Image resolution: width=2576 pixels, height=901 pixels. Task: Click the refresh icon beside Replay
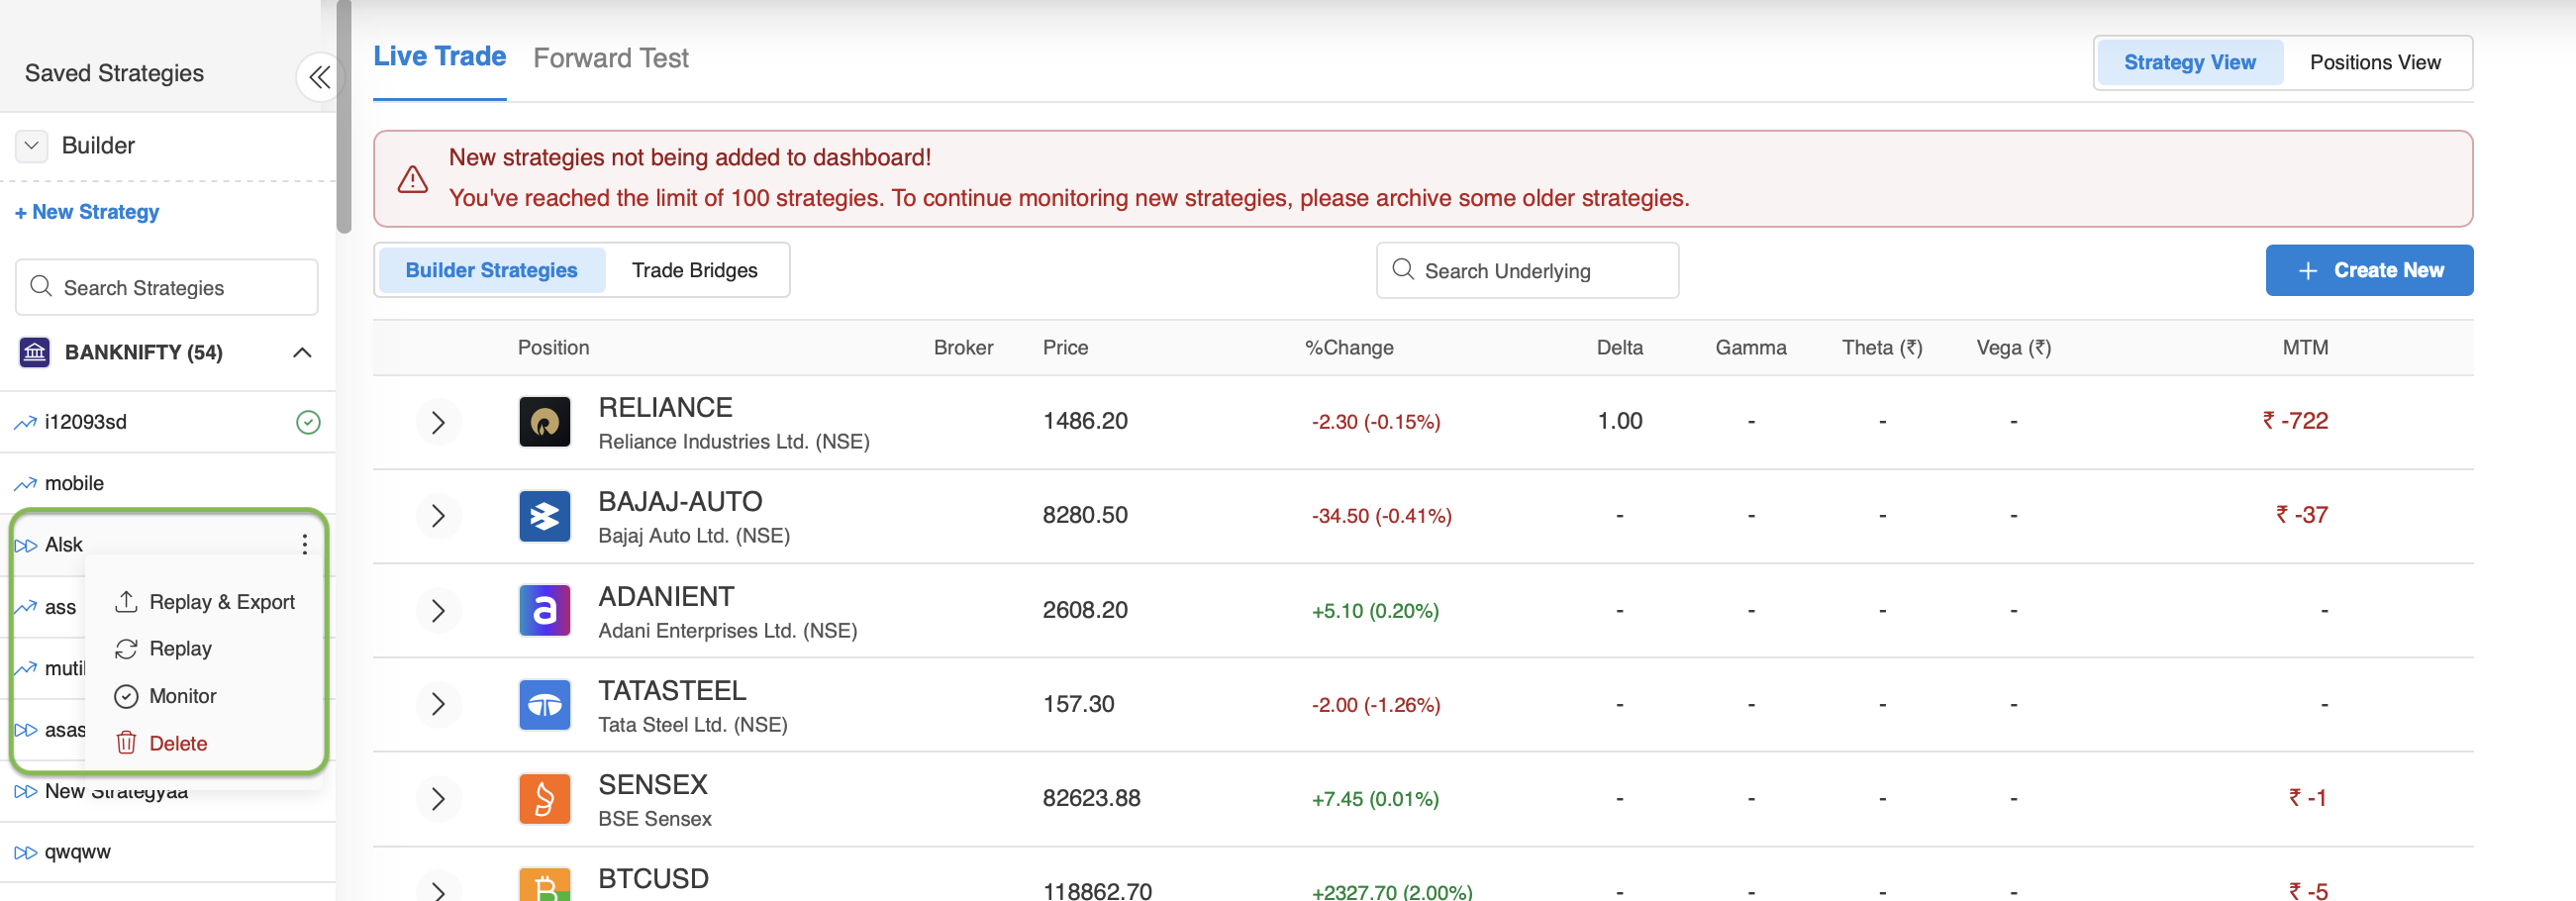click(x=126, y=648)
